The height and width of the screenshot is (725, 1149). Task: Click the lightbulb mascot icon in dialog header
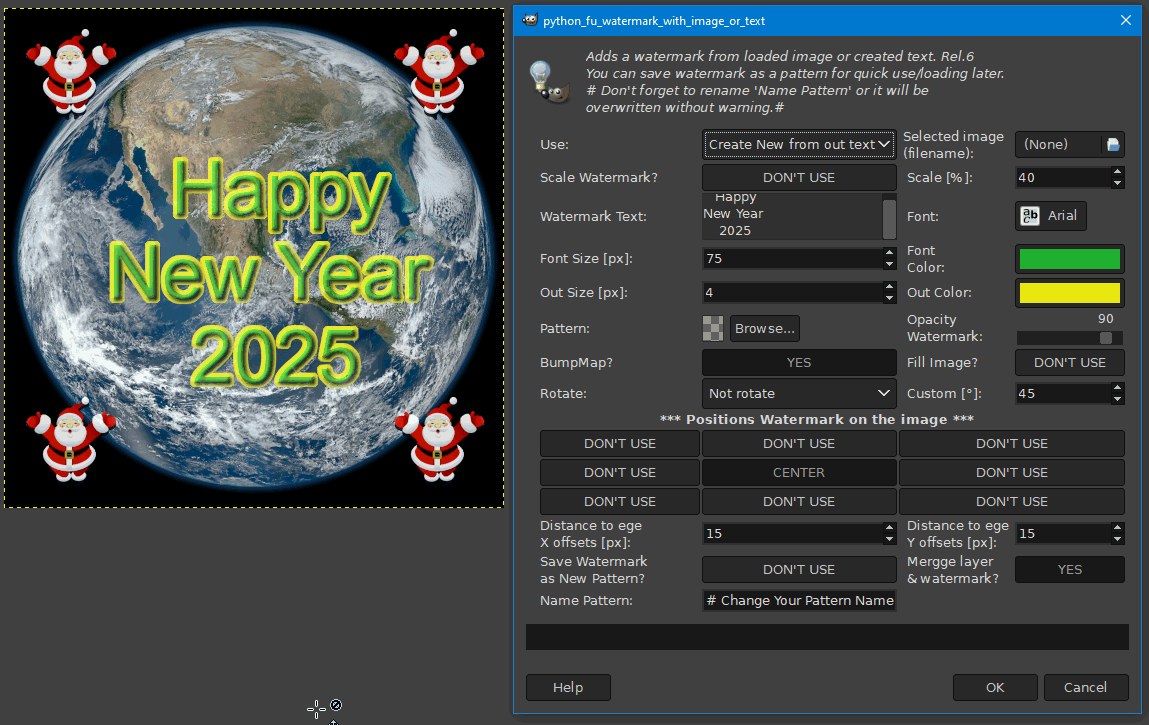click(548, 82)
